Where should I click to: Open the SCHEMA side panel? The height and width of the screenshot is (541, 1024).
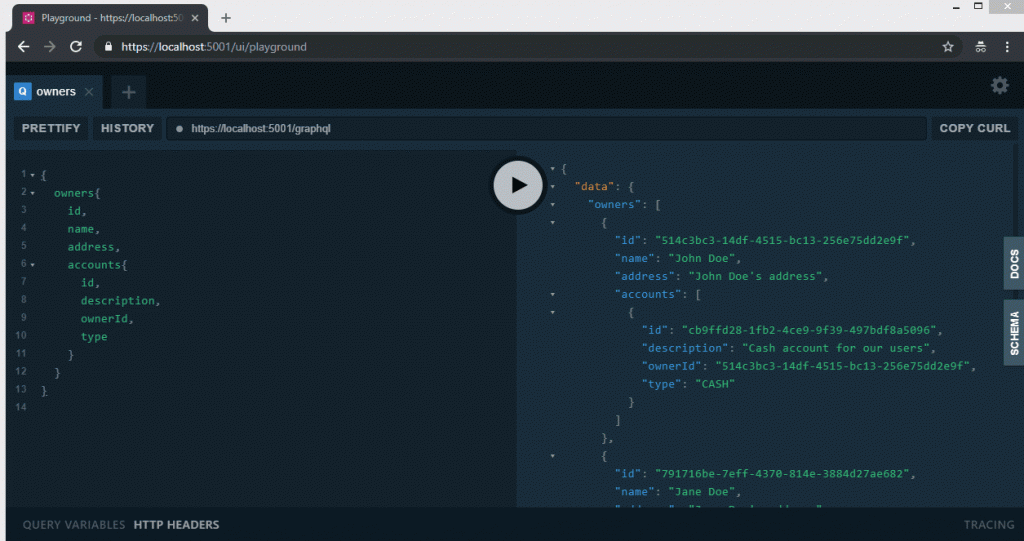1013,332
